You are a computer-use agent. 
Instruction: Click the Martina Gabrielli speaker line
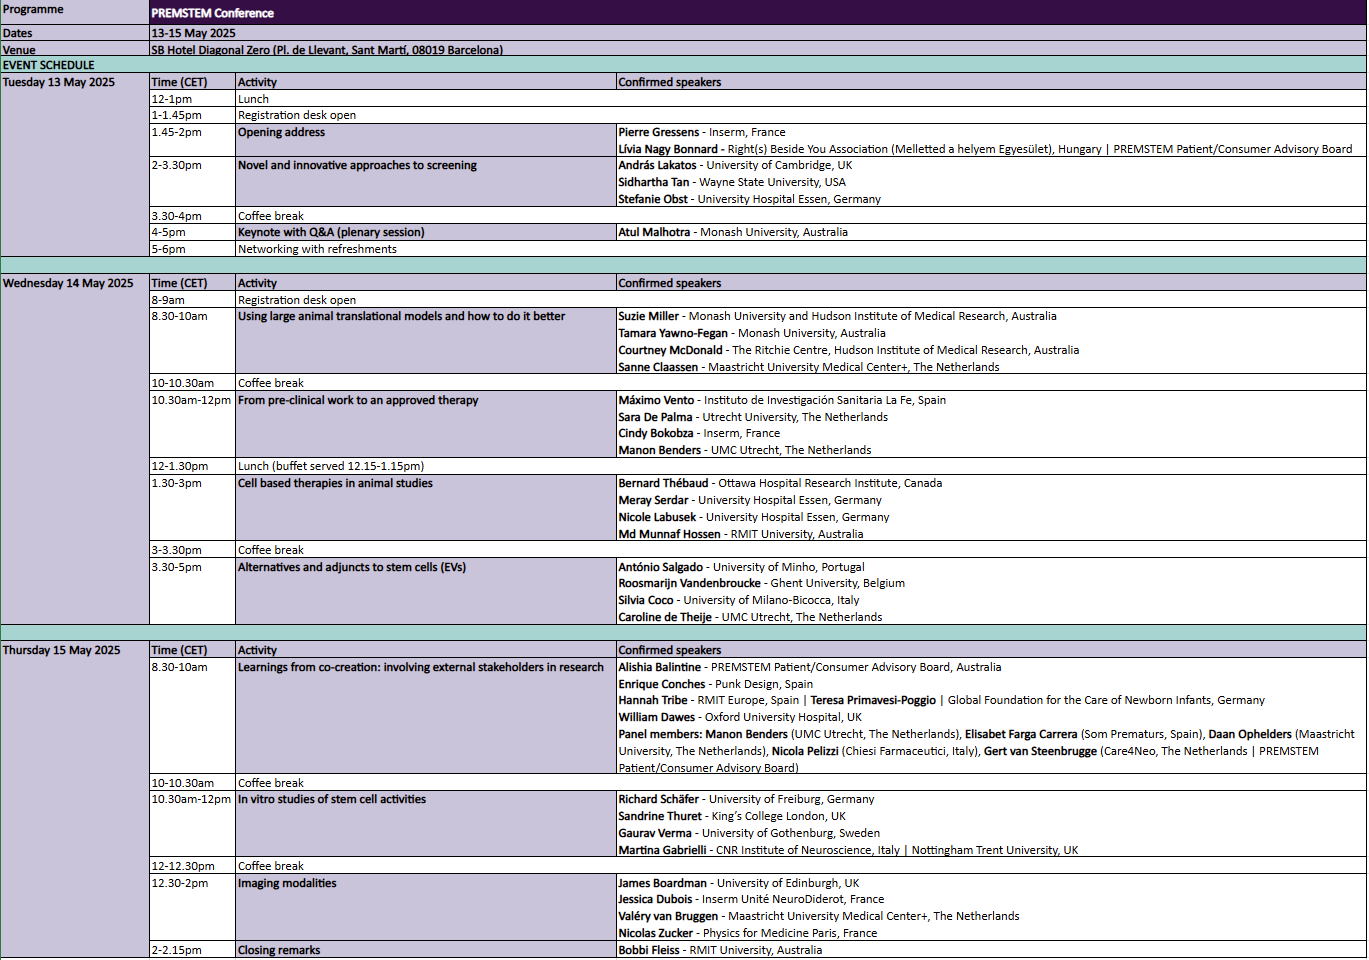(848, 850)
